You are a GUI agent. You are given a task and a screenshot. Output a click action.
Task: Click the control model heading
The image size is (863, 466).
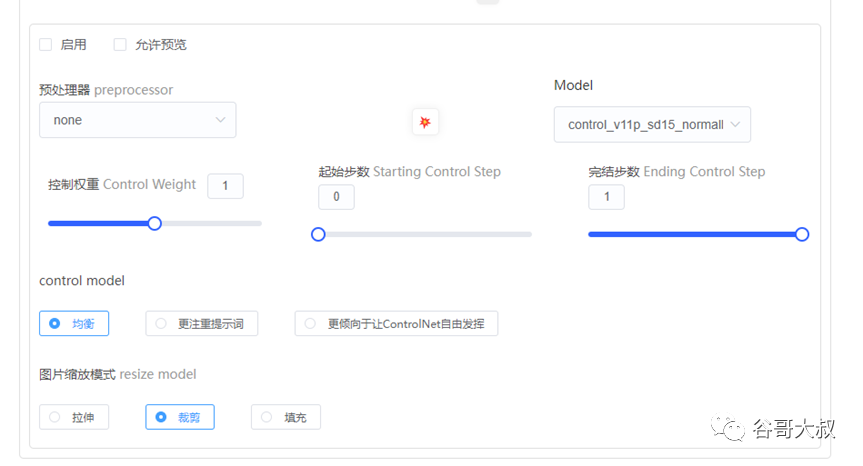click(x=82, y=281)
